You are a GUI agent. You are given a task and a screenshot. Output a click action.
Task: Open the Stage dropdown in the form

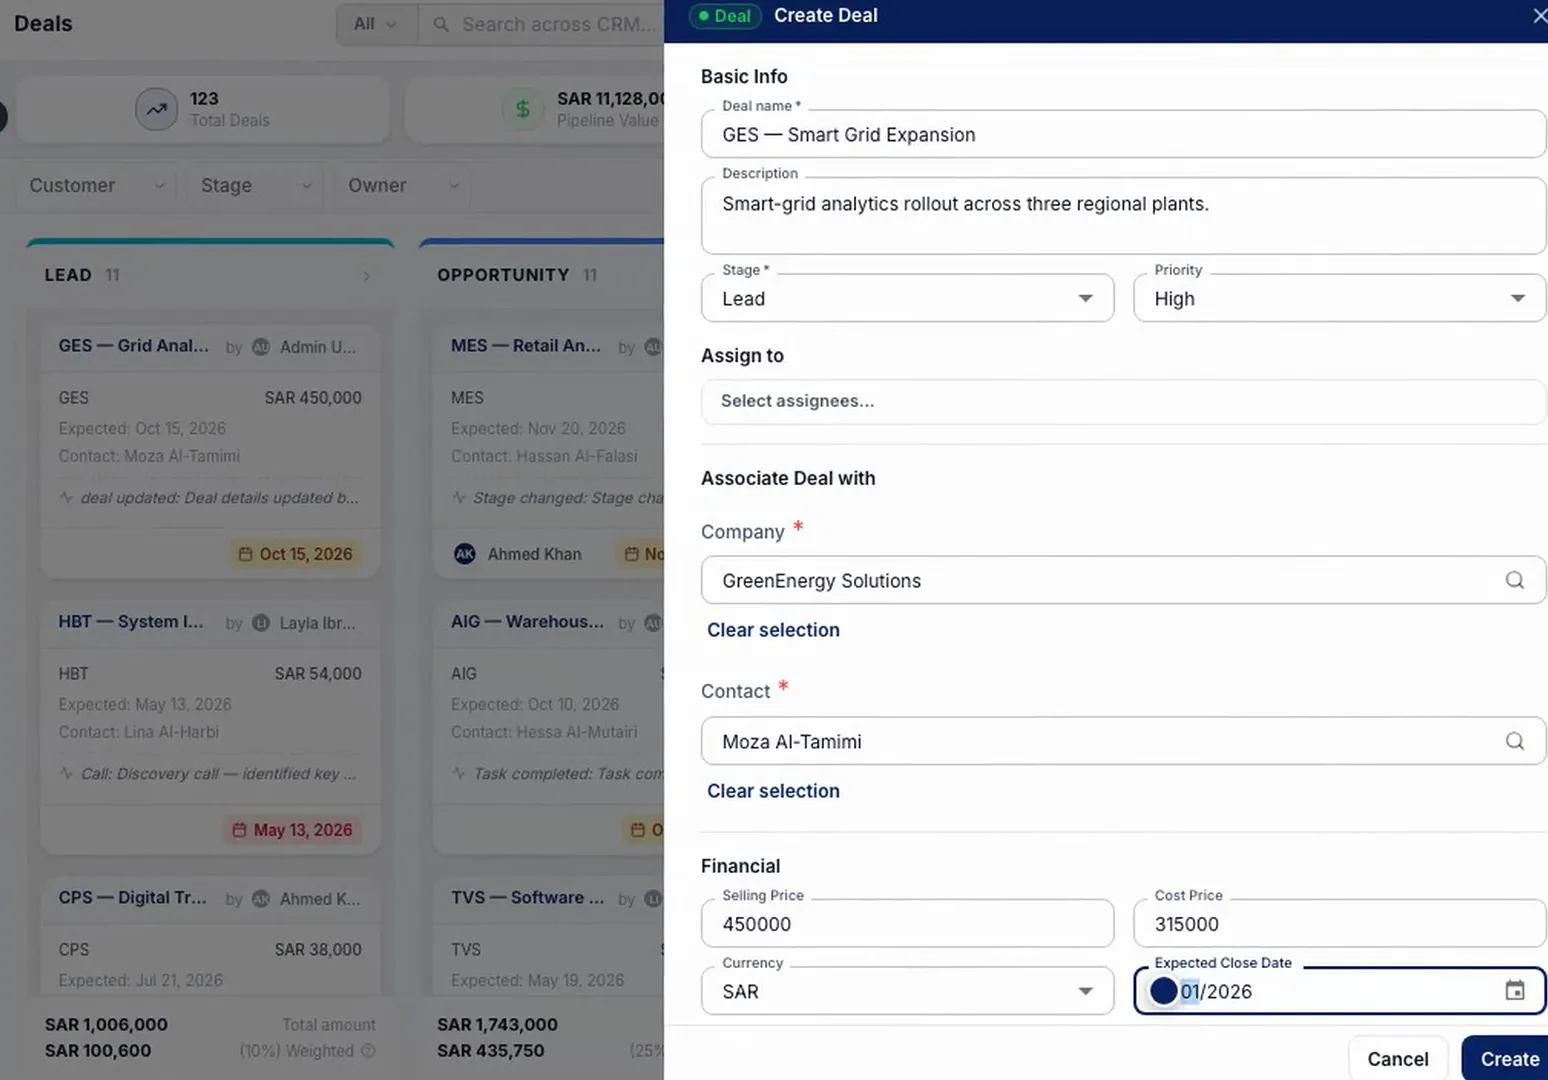click(x=907, y=298)
